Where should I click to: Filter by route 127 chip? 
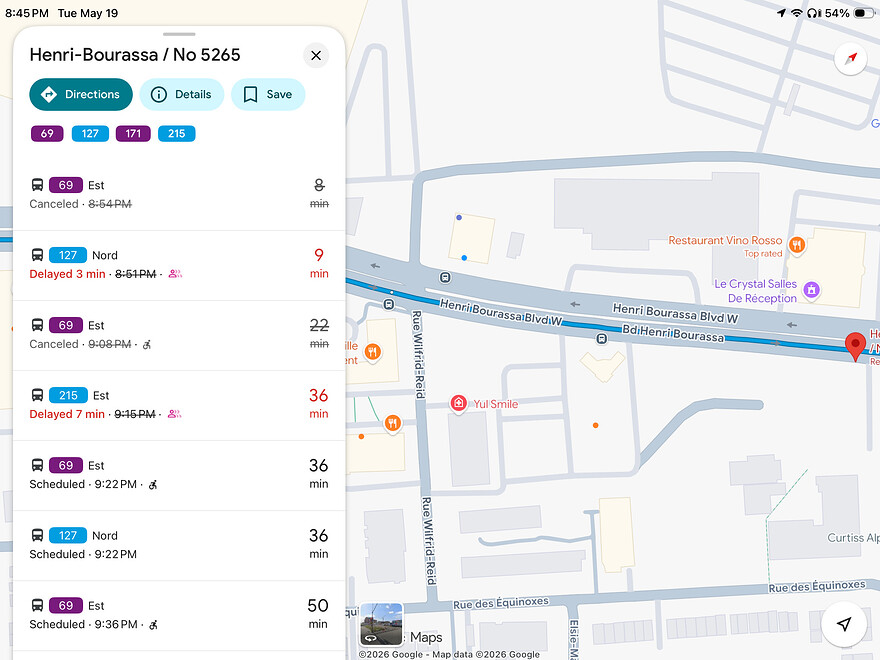click(90, 134)
